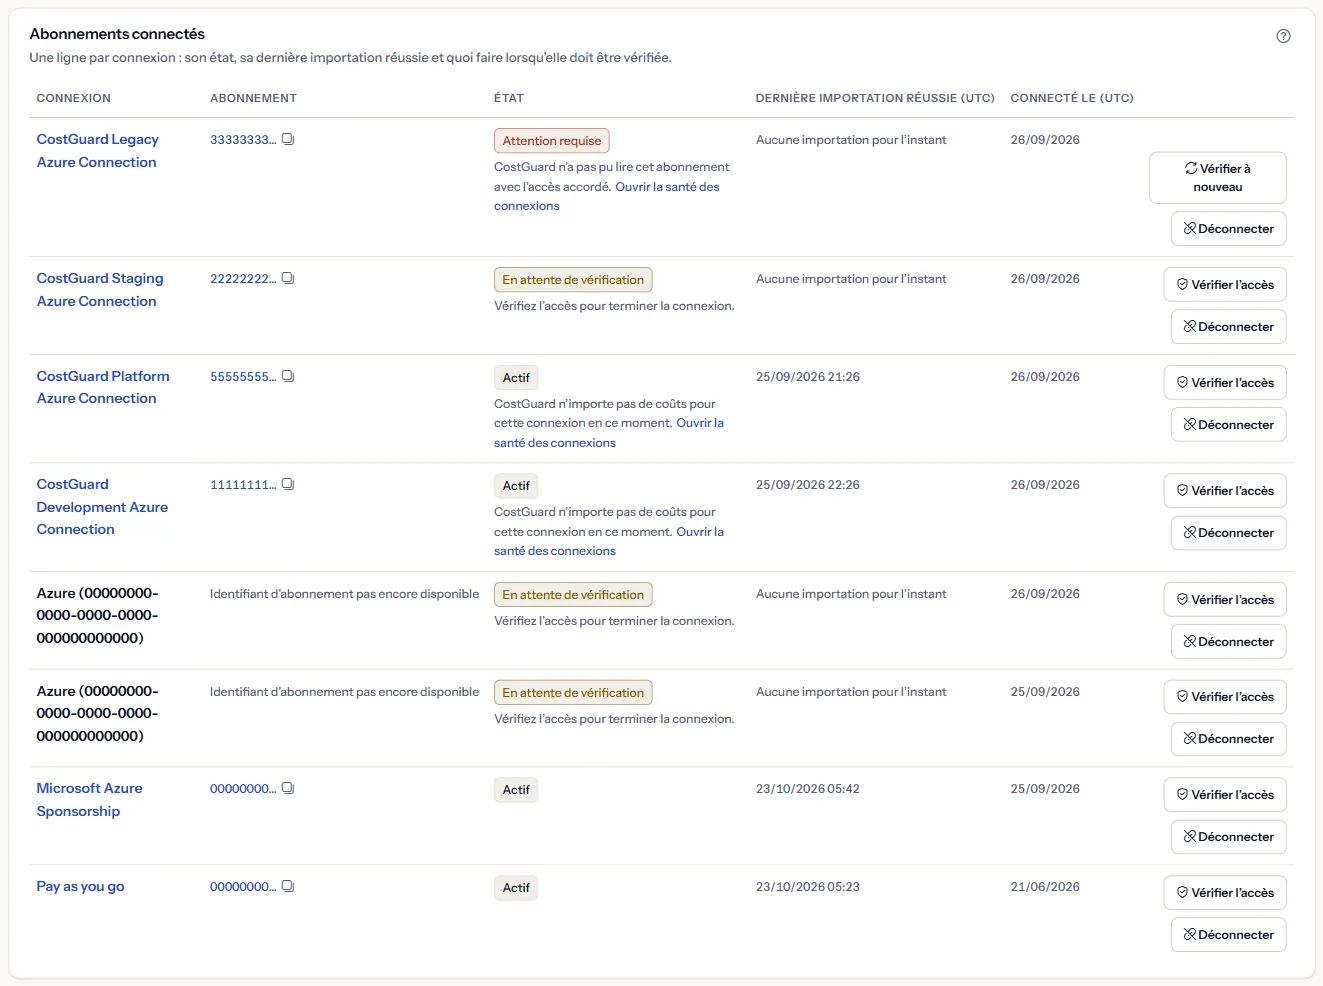This screenshot has width=1323, height=986.
Task: Verify access for CostGuard Development connection
Action: tap(1225, 491)
